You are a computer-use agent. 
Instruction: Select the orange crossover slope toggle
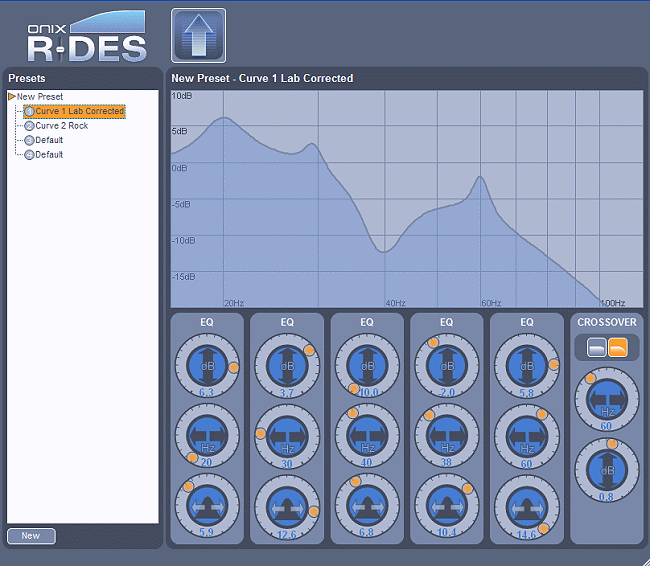618,347
